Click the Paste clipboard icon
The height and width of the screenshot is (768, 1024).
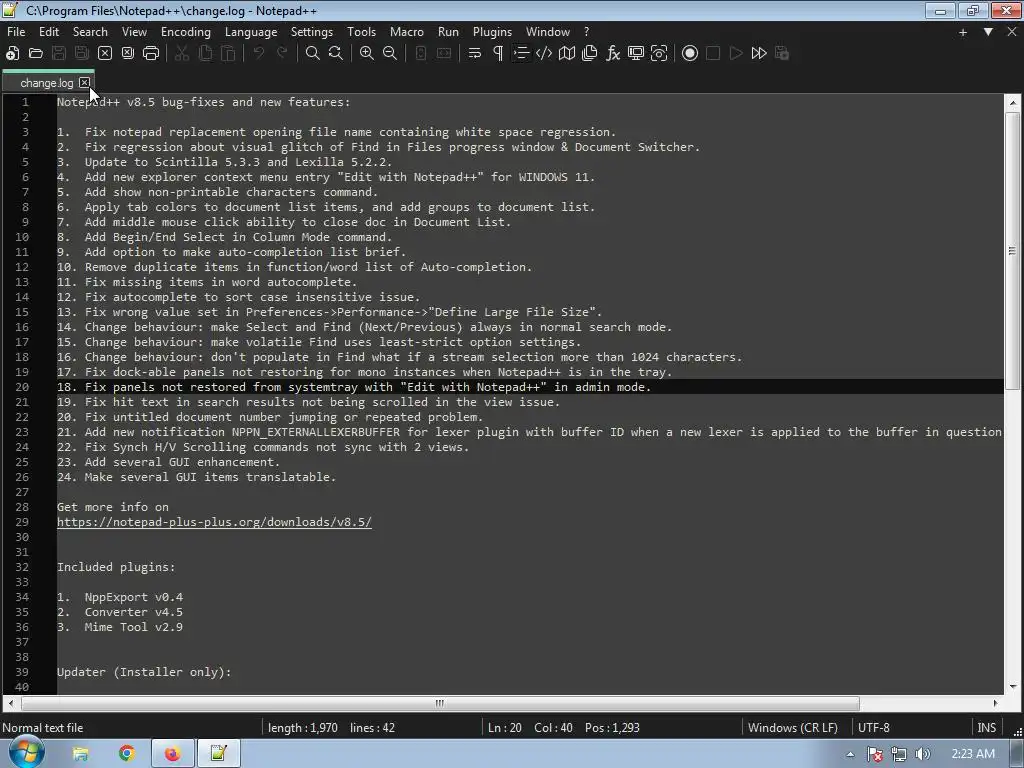tap(228, 54)
